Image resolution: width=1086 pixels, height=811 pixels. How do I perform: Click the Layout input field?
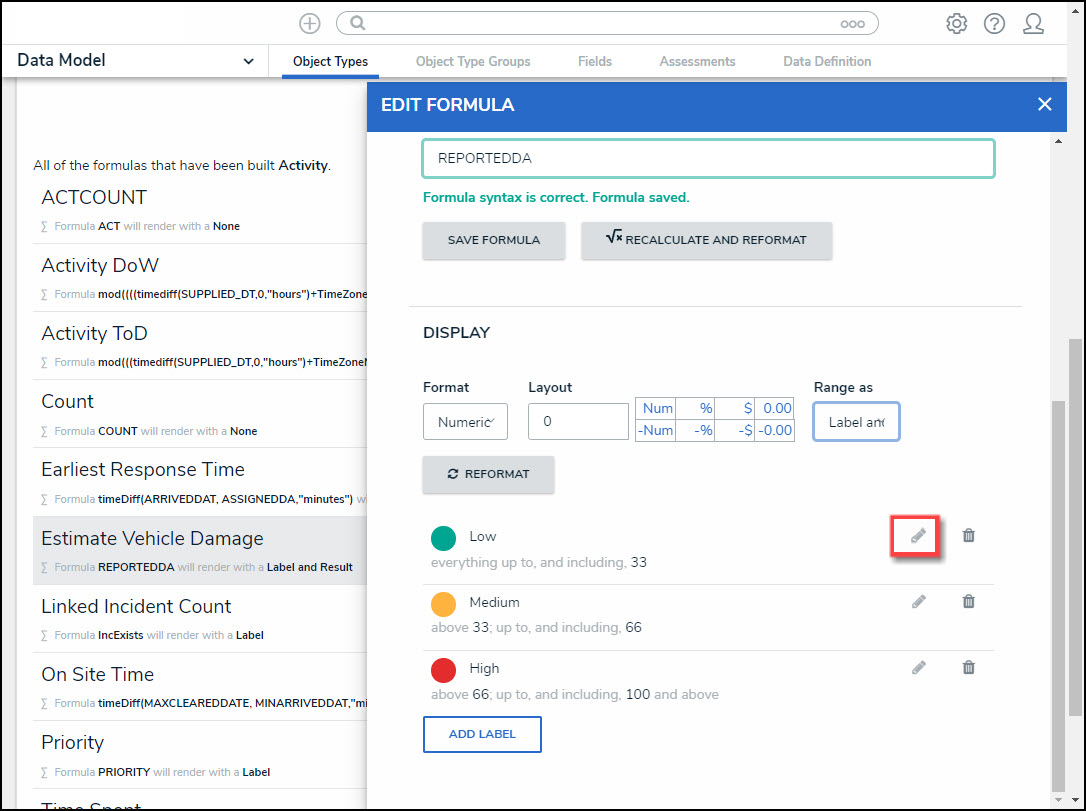tap(578, 422)
